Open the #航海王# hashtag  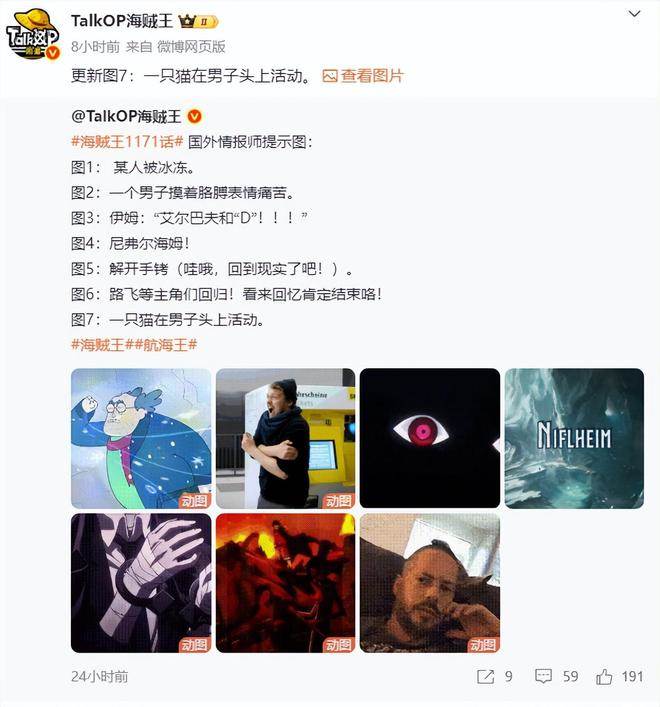pos(165,345)
